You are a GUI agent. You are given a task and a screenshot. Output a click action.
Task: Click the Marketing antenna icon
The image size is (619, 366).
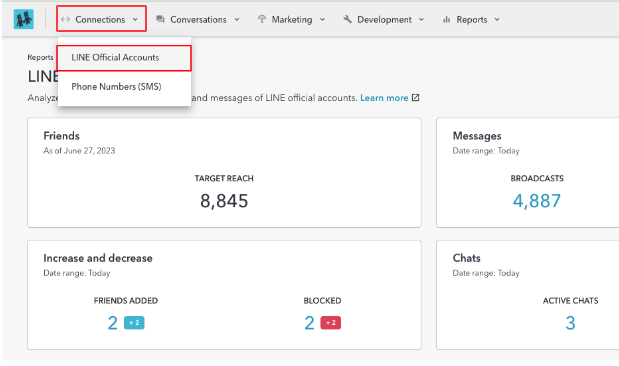tap(262, 19)
